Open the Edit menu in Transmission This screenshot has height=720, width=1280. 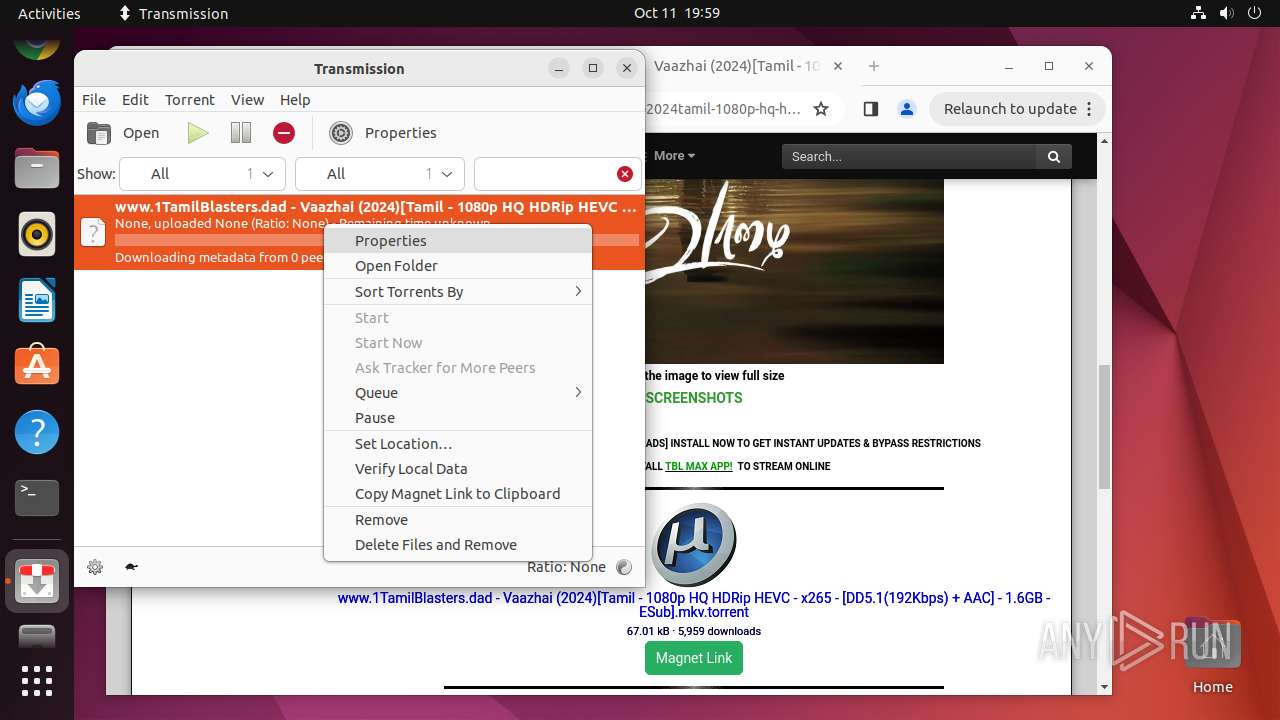(x=135, y=100)
